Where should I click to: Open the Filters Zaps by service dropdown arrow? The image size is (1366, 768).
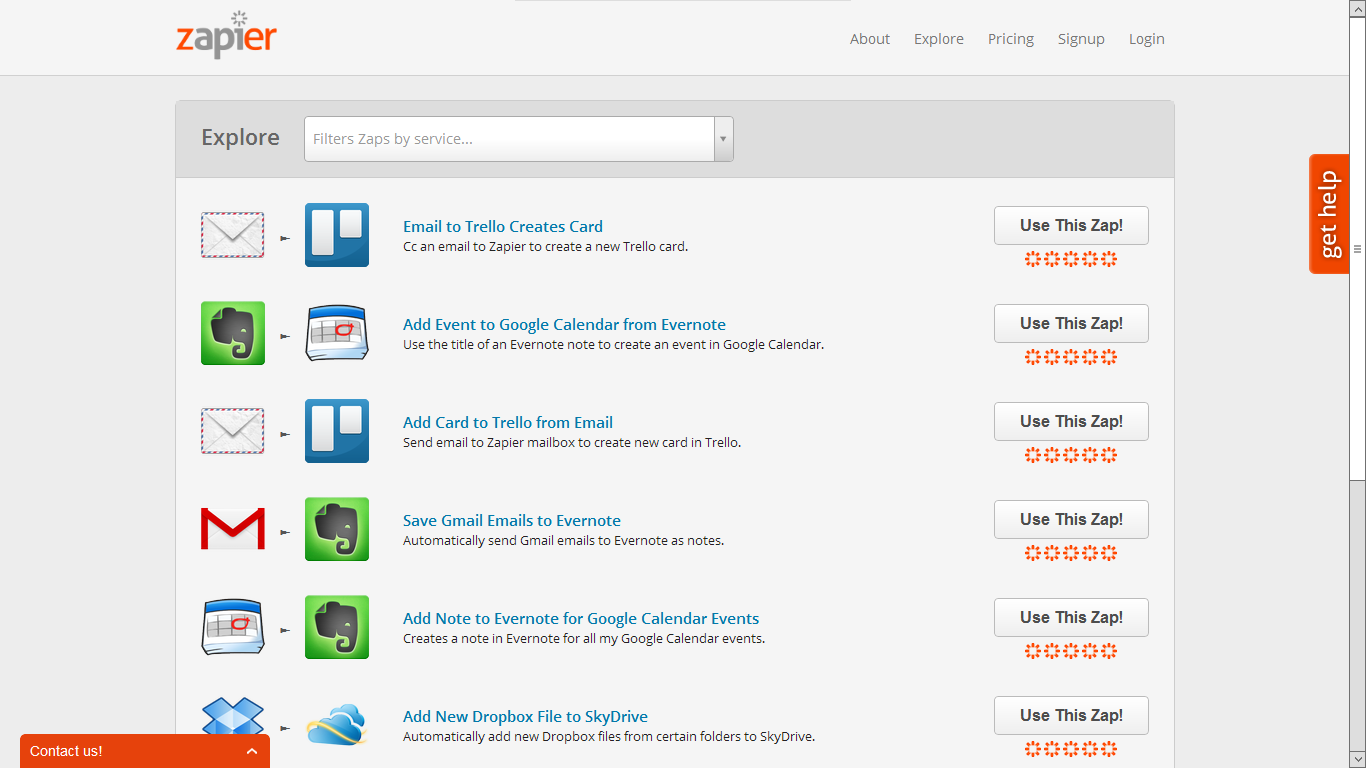point(723,139)
